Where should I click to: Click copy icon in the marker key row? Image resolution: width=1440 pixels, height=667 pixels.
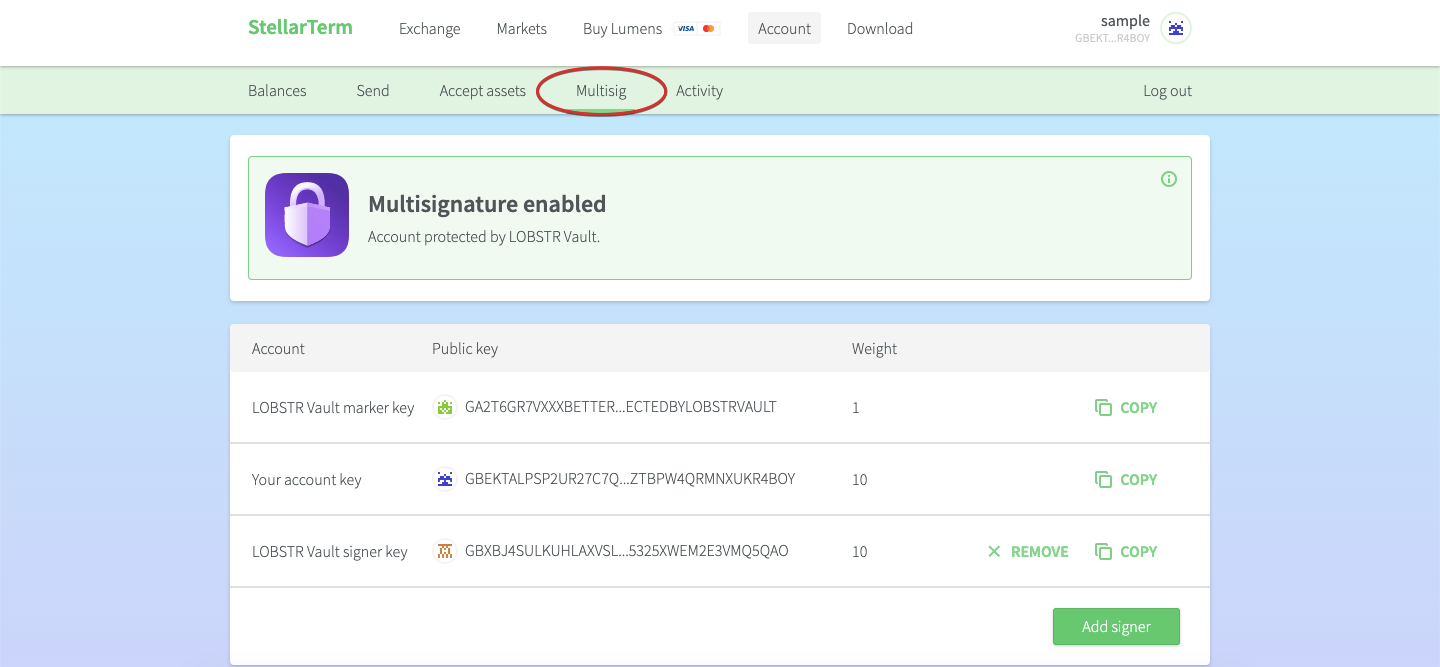coord(1103,407)
